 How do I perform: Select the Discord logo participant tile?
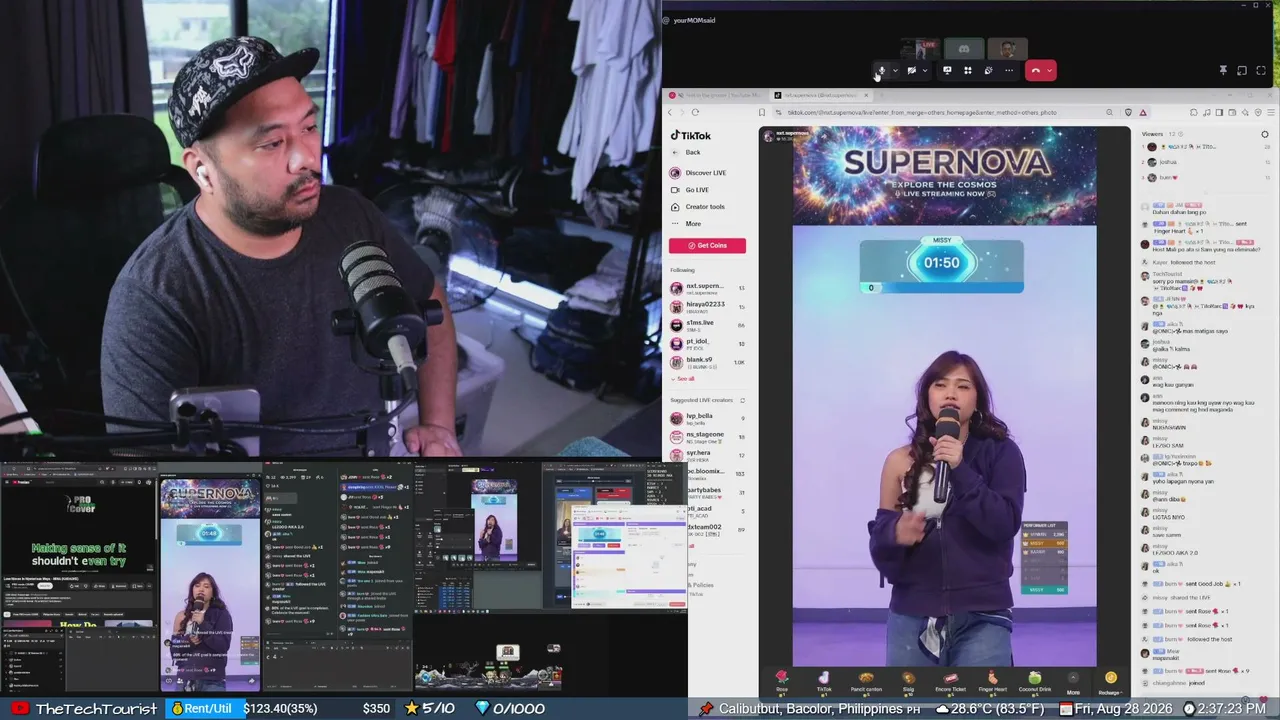tap(964, 49)
